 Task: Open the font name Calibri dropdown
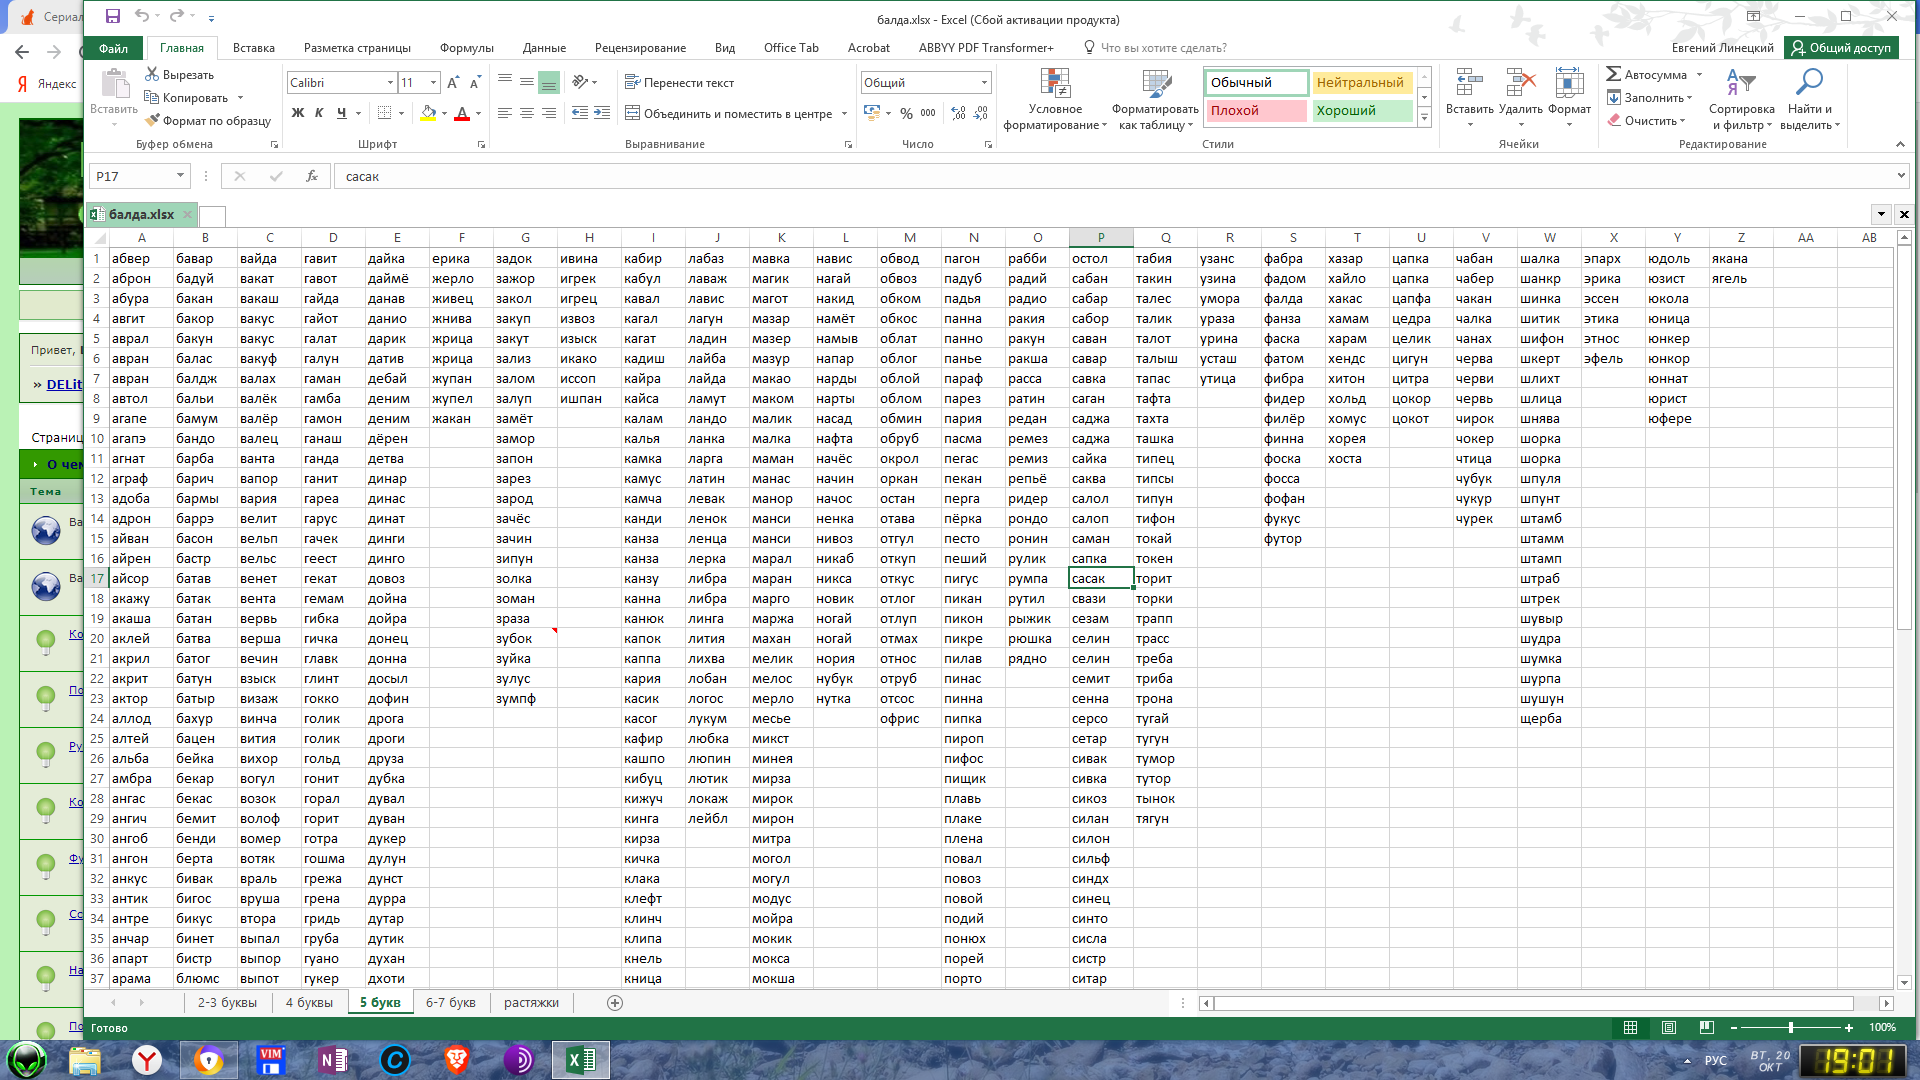[390, 83]
